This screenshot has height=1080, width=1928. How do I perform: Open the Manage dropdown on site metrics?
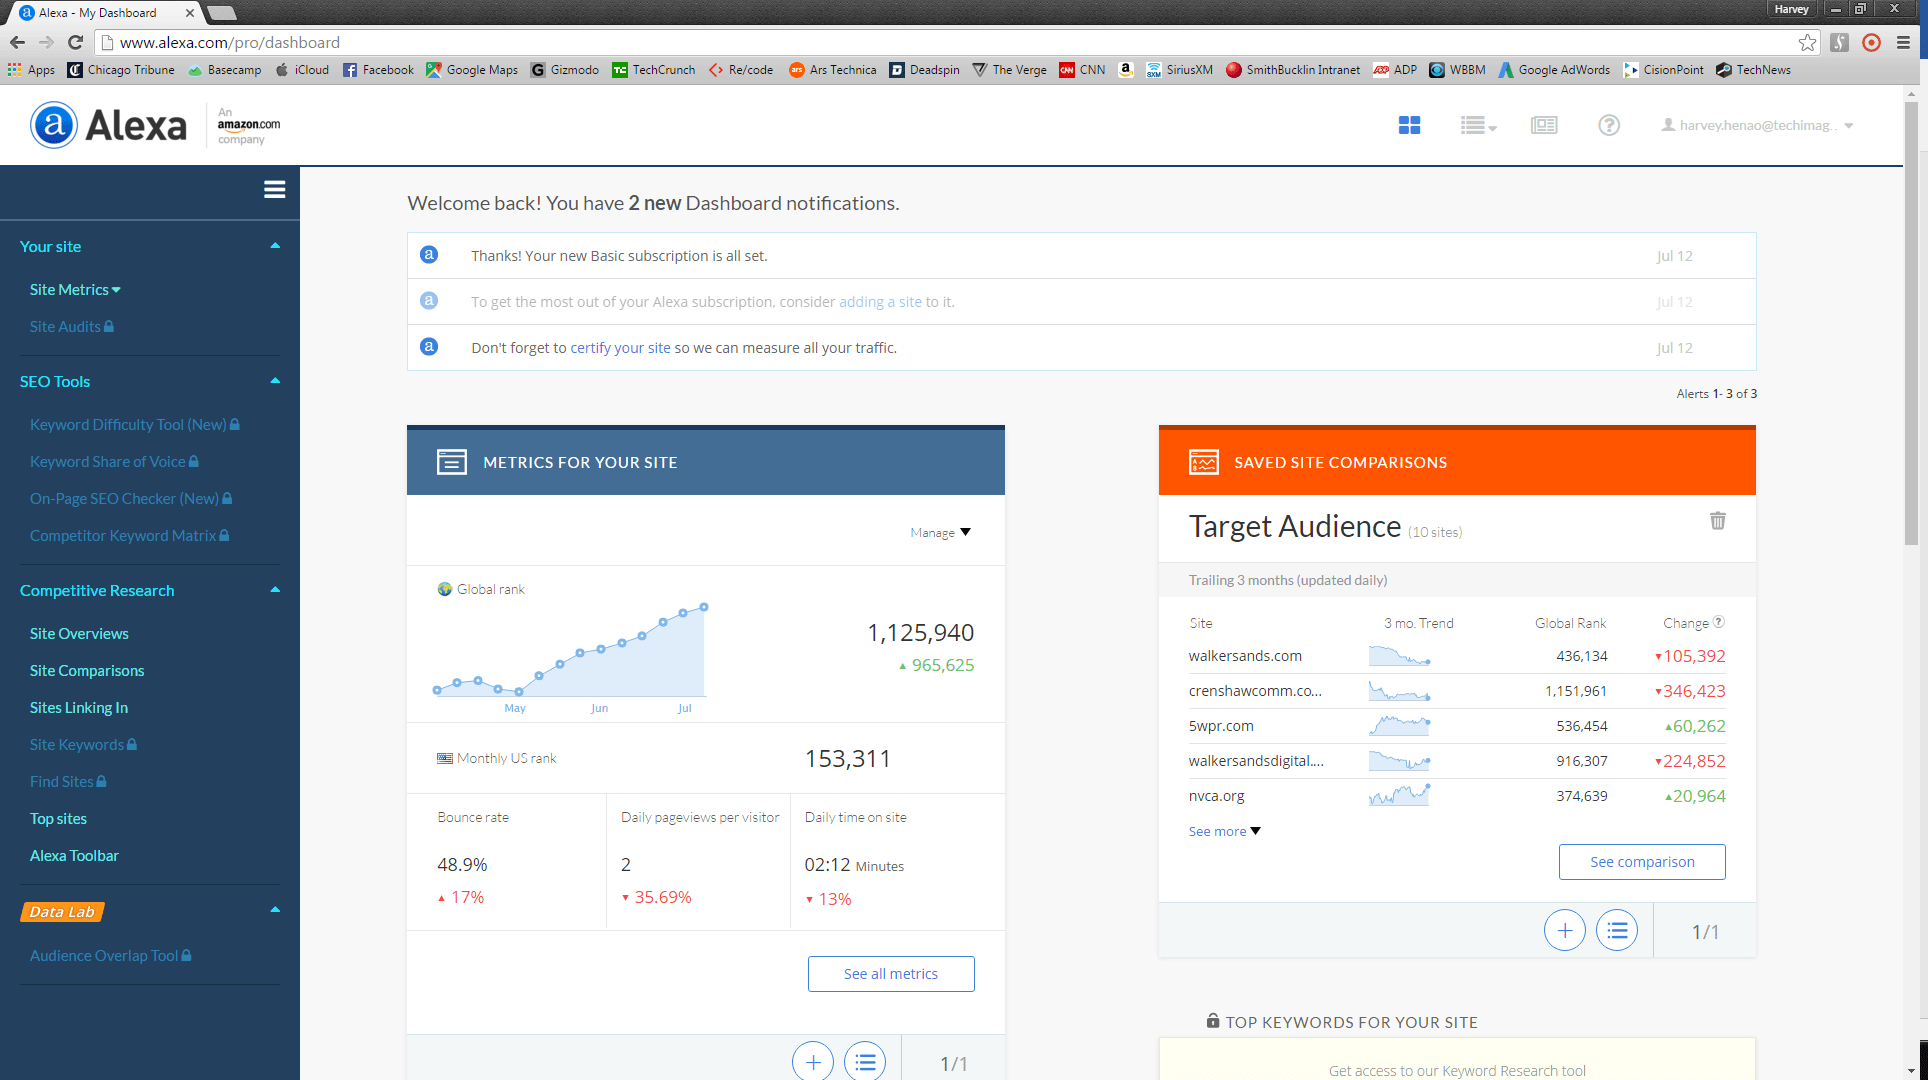coord(939,532)
